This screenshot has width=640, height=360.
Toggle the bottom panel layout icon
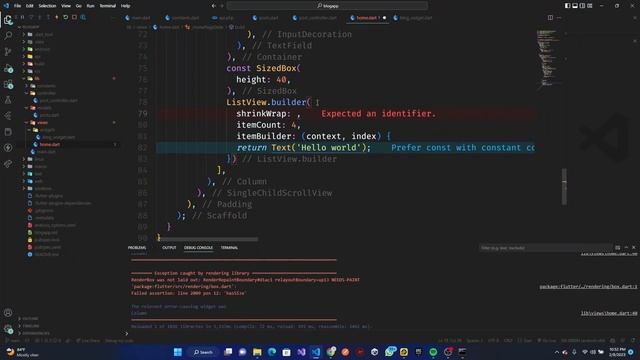tap(575, 6)
